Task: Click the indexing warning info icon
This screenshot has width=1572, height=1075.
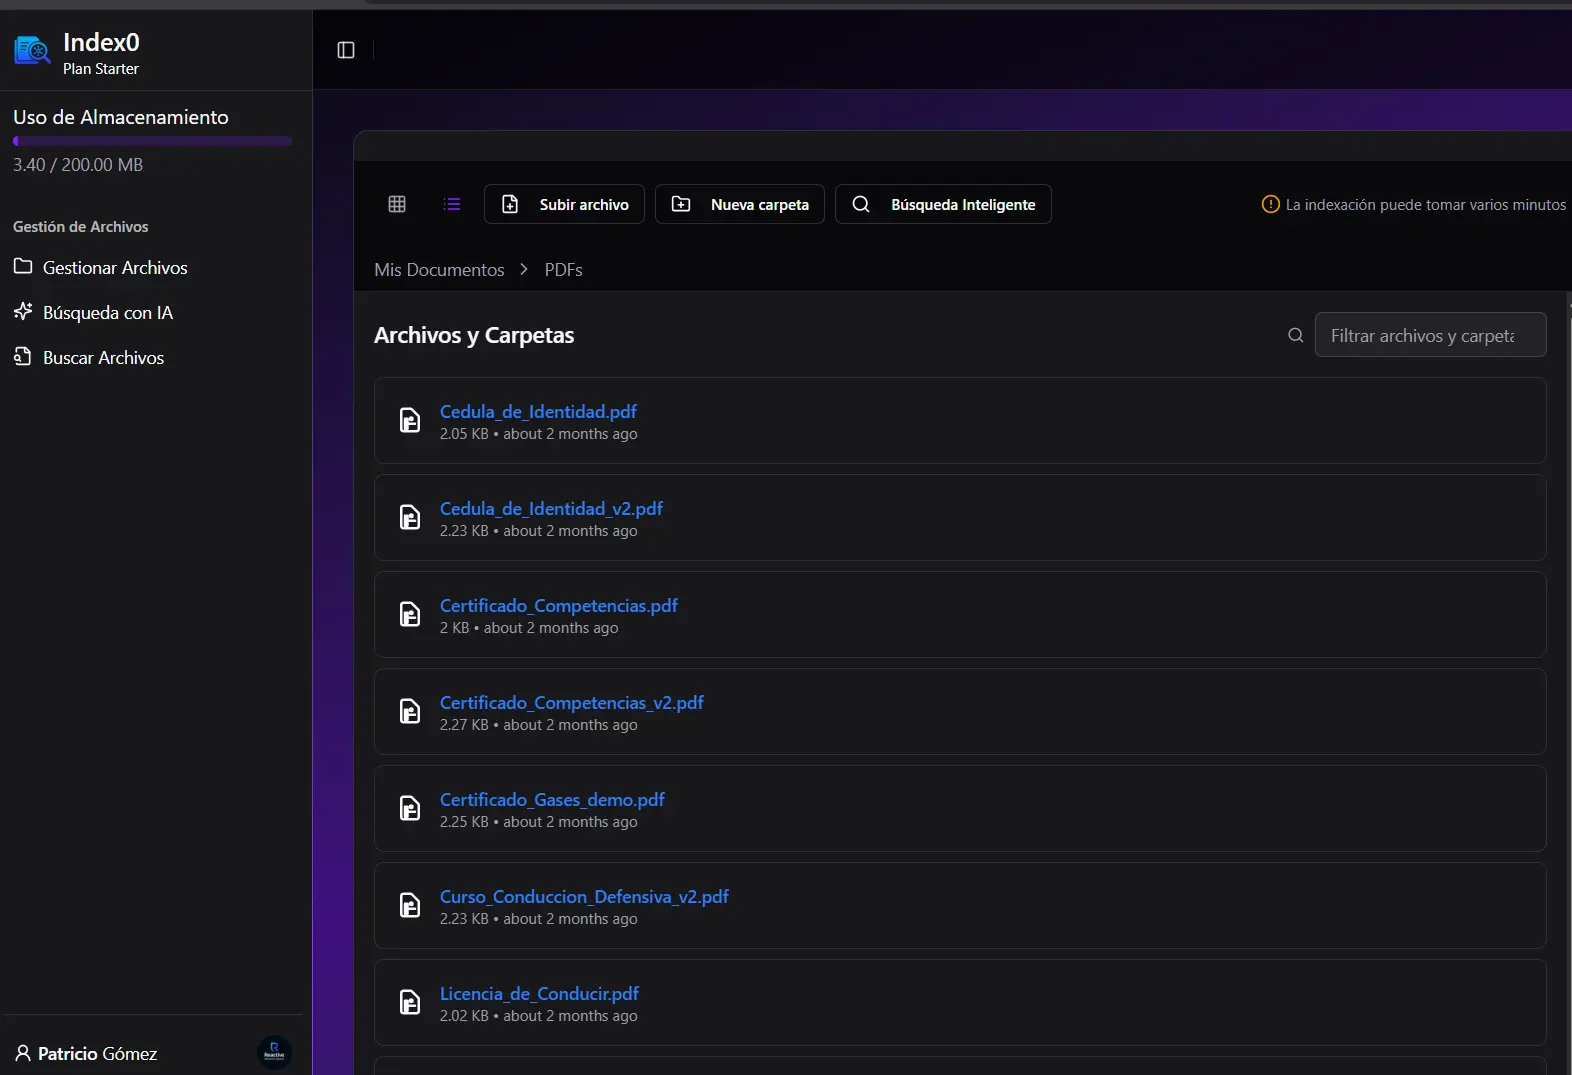Action: [1270, 204]
